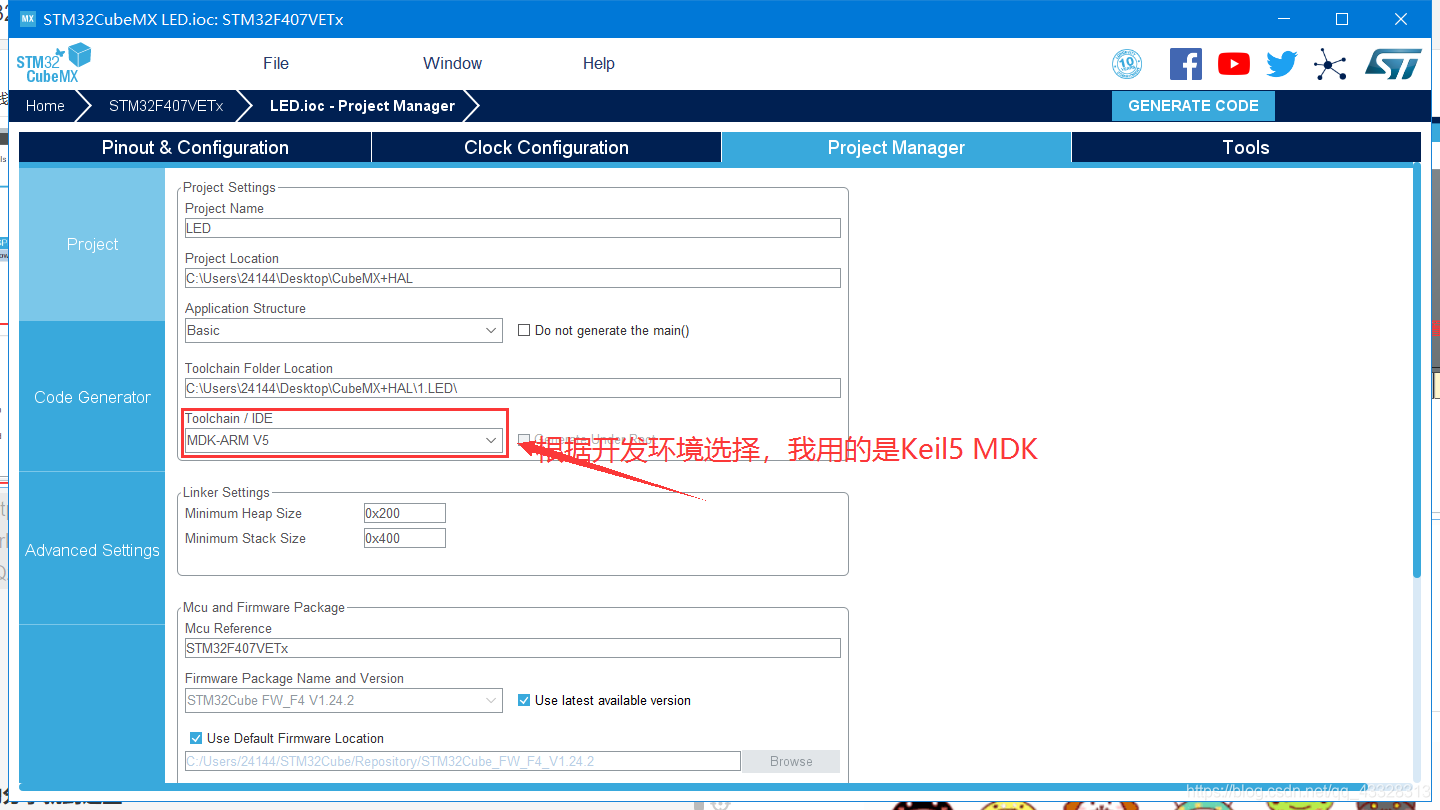Select LED.ioc - Project Manager breadcrumb

362,106
